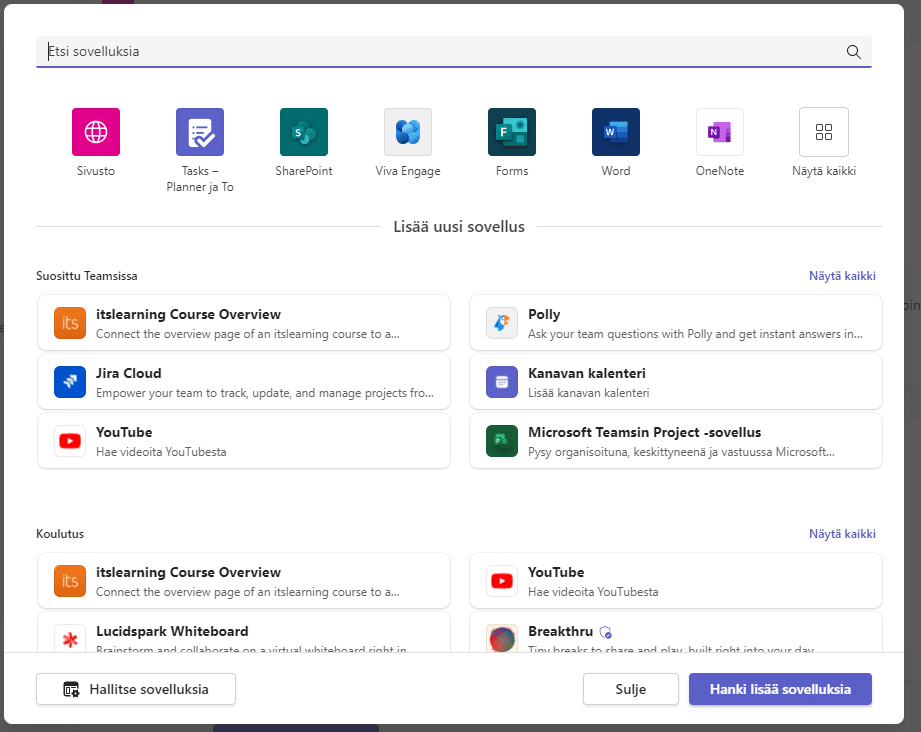Click the Lisää uusi sovellus heading
Screen dimensions: 921x732
459,227
